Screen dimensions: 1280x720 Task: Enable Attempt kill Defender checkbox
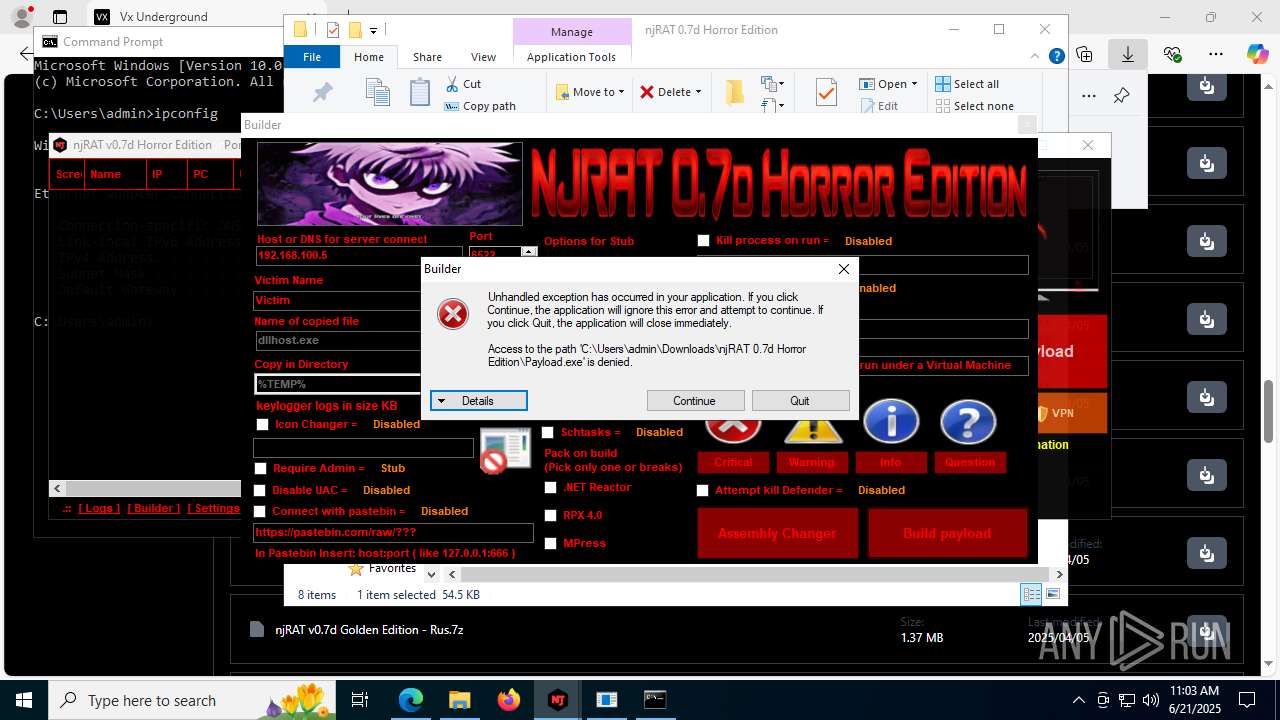click(x=703, y=491)
